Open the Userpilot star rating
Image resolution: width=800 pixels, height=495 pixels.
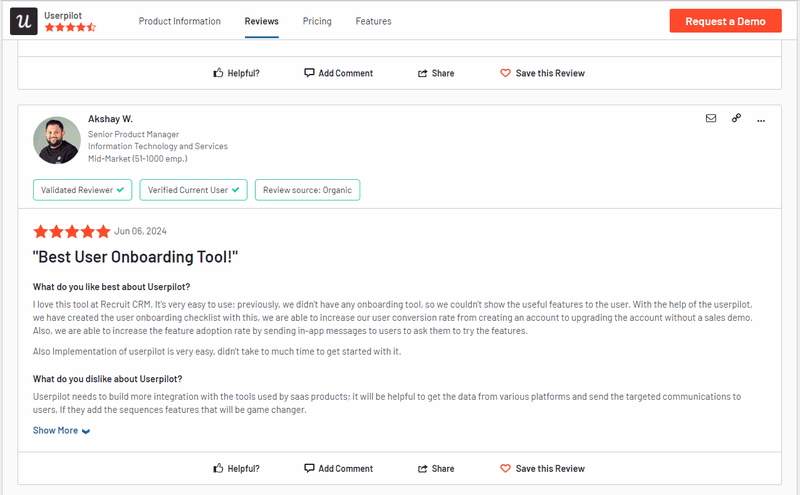pyautogui.click(x=70, y=27)
